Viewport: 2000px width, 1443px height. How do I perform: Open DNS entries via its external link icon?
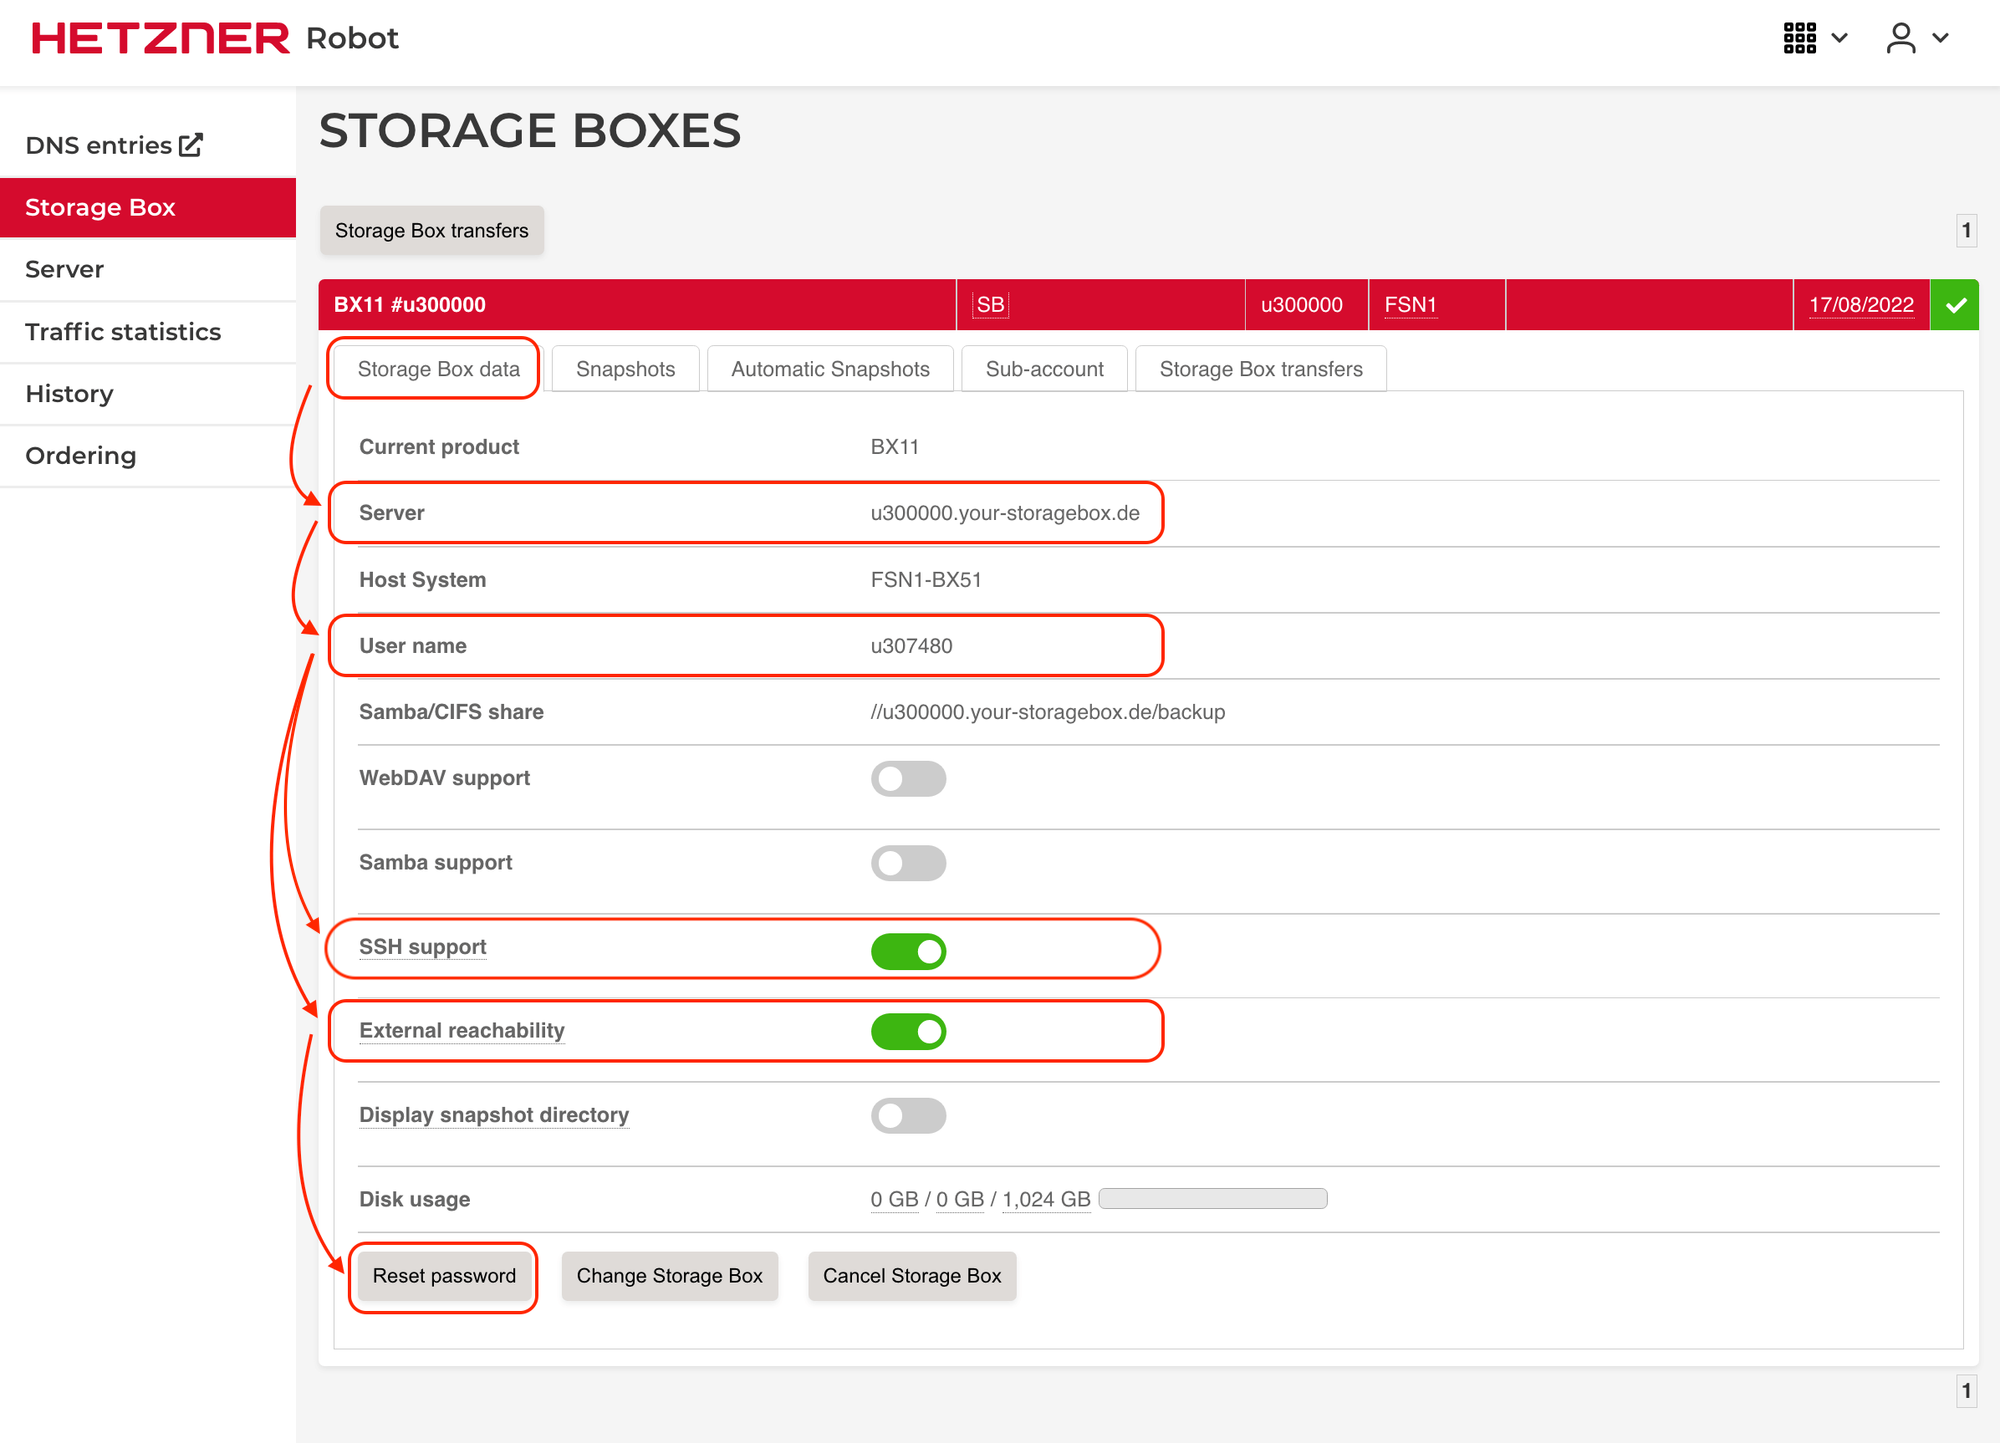(191, 143)
